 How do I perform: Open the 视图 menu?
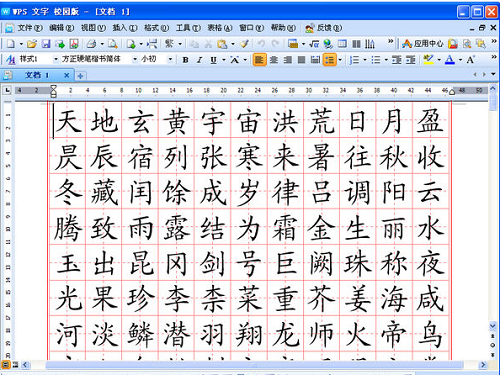[x=93, y=28]
